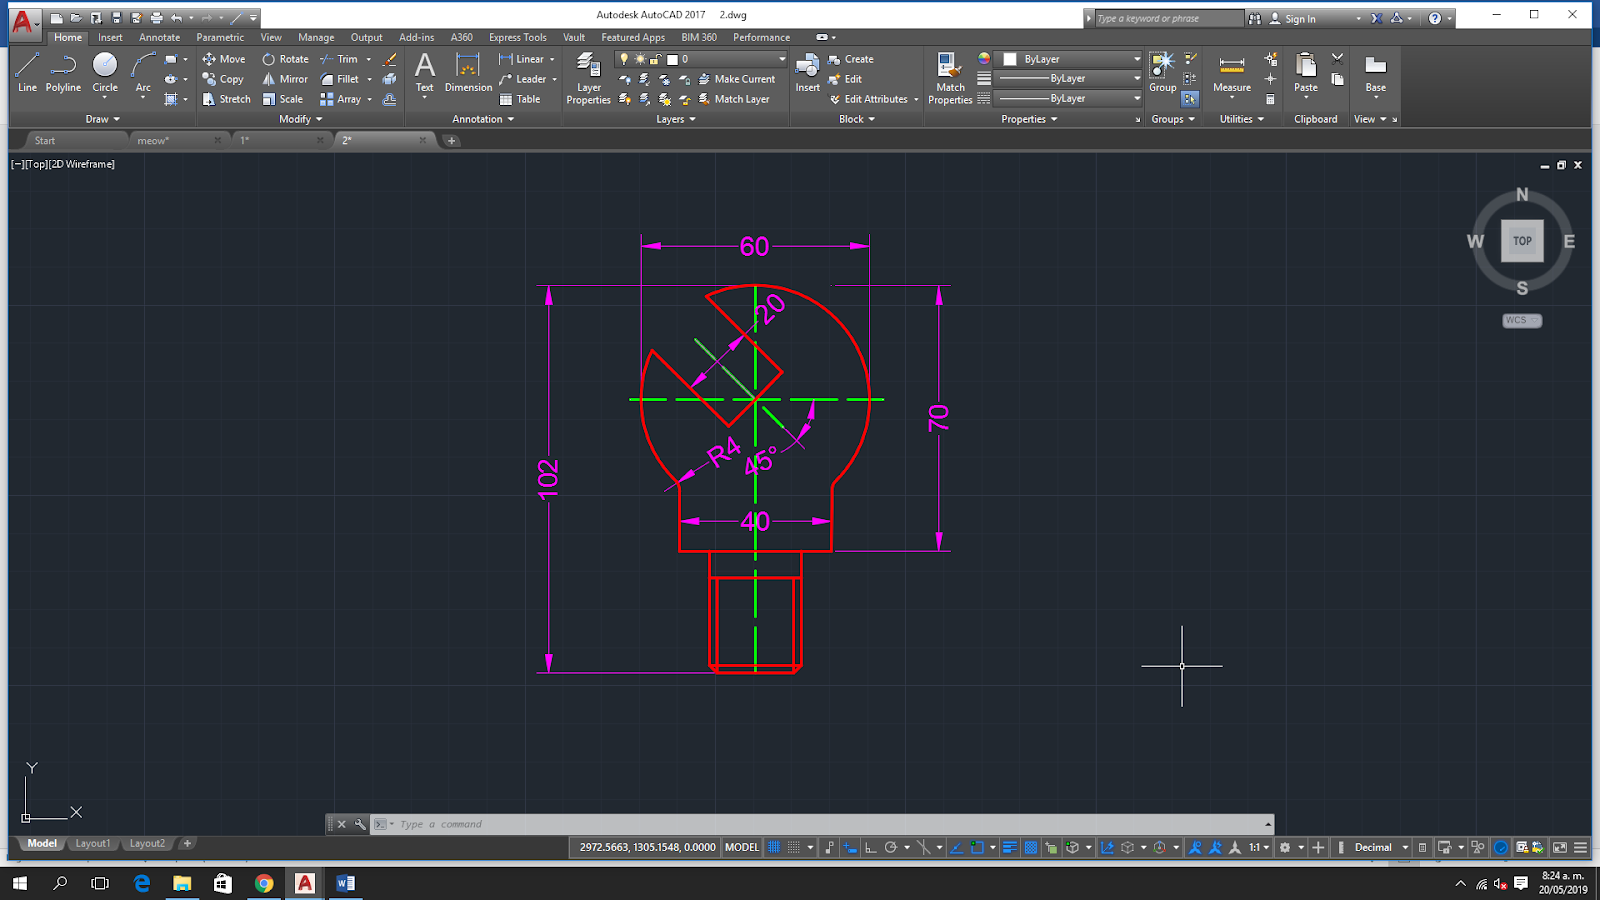Click the Sign In link
1600x900 pixels.
(1300, 18)
